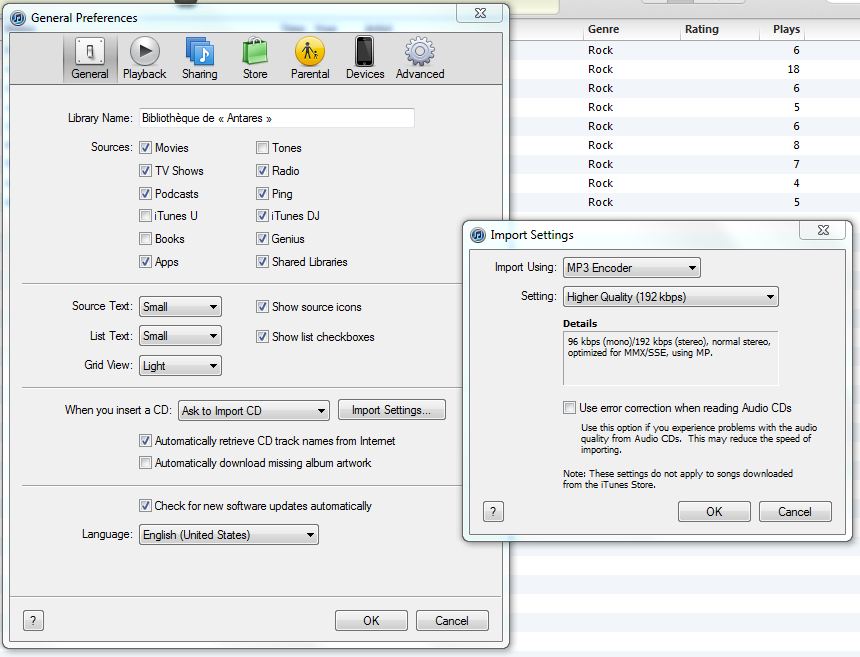Open the Language dropdown
860x657 pixels.
(228, 535)
